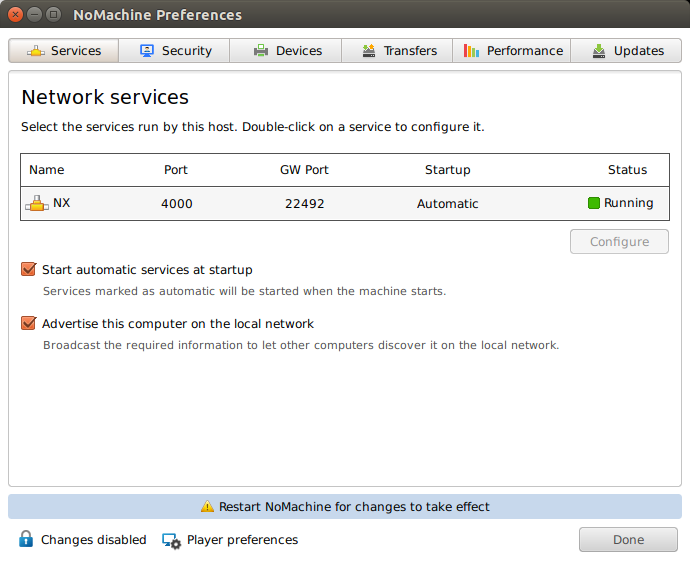Select the Performance tab
The height and width of the screenshot is (562, 690).
click(x=512, y=51)
